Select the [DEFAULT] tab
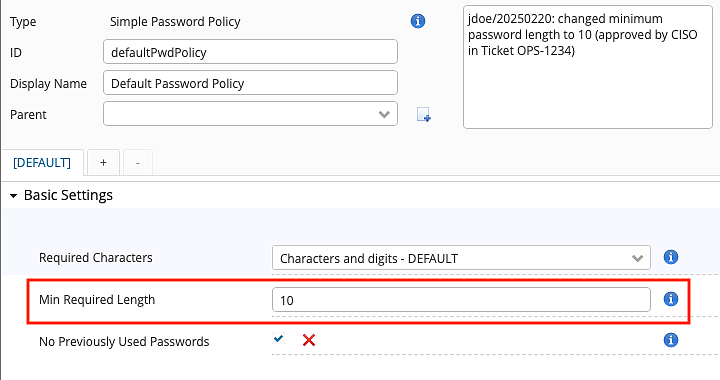Image resolution: width=720 pixels, height=380 pixels. click(x=42, y=162)
